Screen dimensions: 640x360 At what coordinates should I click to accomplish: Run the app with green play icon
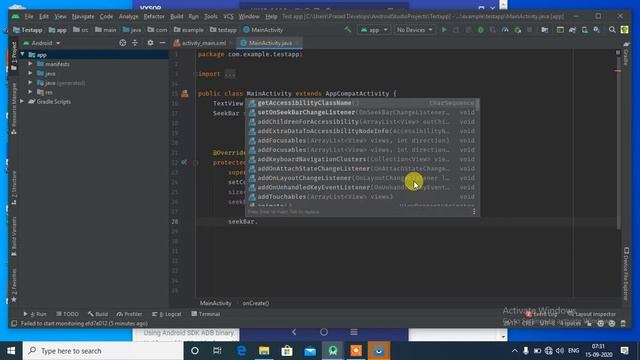444,30
